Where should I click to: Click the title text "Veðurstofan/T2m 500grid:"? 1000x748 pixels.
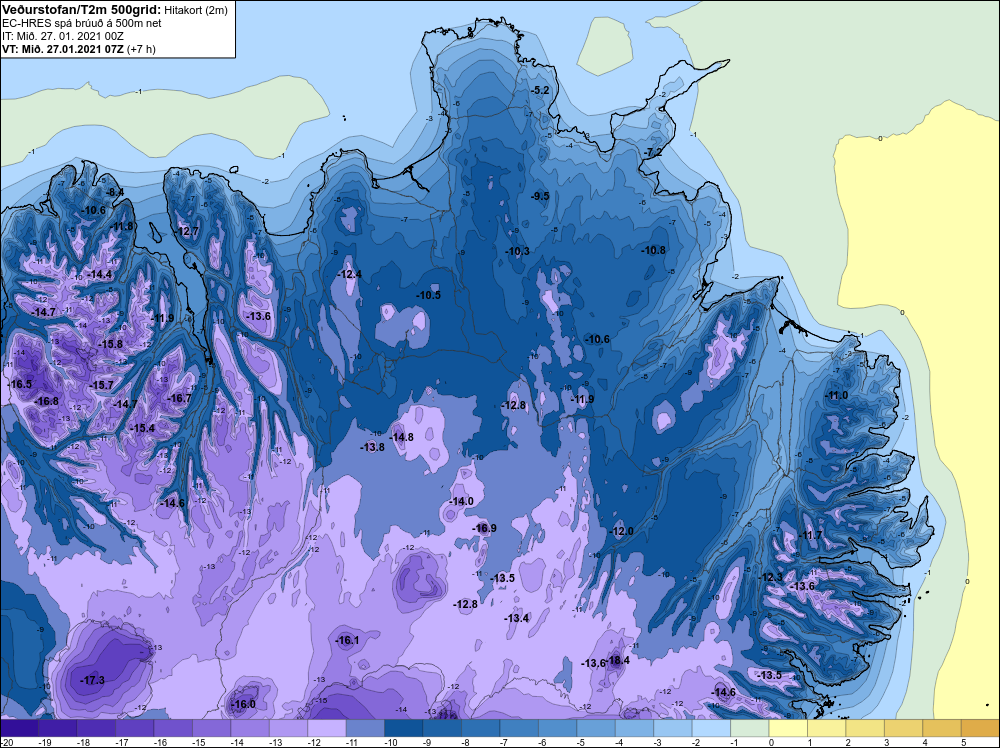click(x=82, y=10)
